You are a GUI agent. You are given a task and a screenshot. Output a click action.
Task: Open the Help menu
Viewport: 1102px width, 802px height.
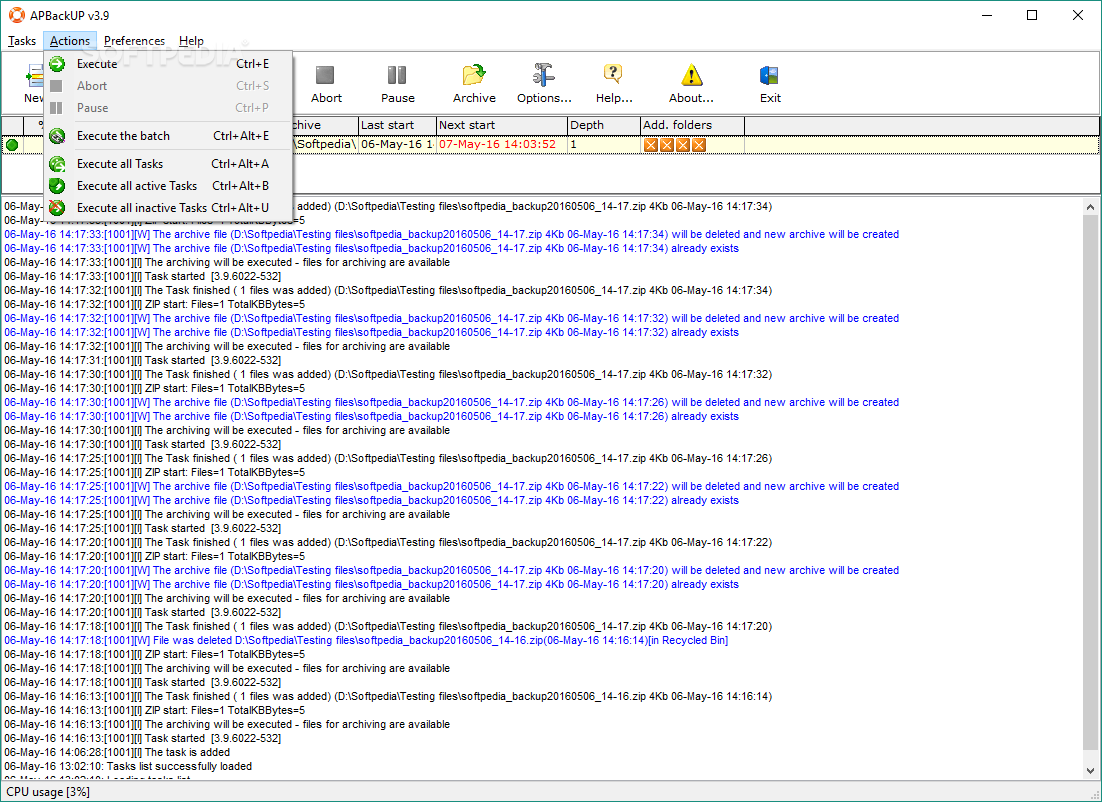(191, 41)
